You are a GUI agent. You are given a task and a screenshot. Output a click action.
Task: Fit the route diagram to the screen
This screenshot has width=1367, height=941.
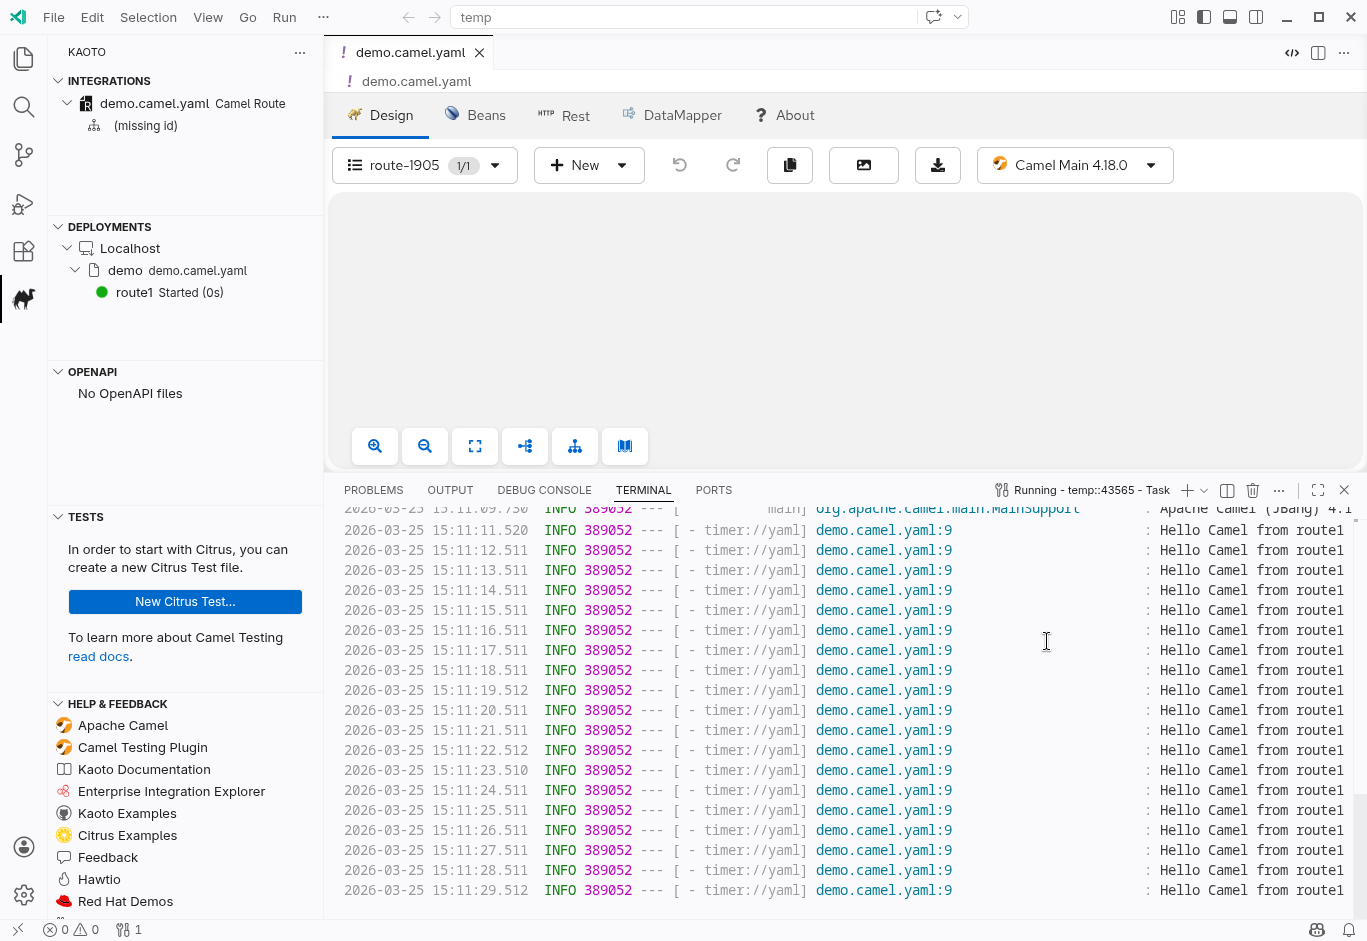click(474, 446)
